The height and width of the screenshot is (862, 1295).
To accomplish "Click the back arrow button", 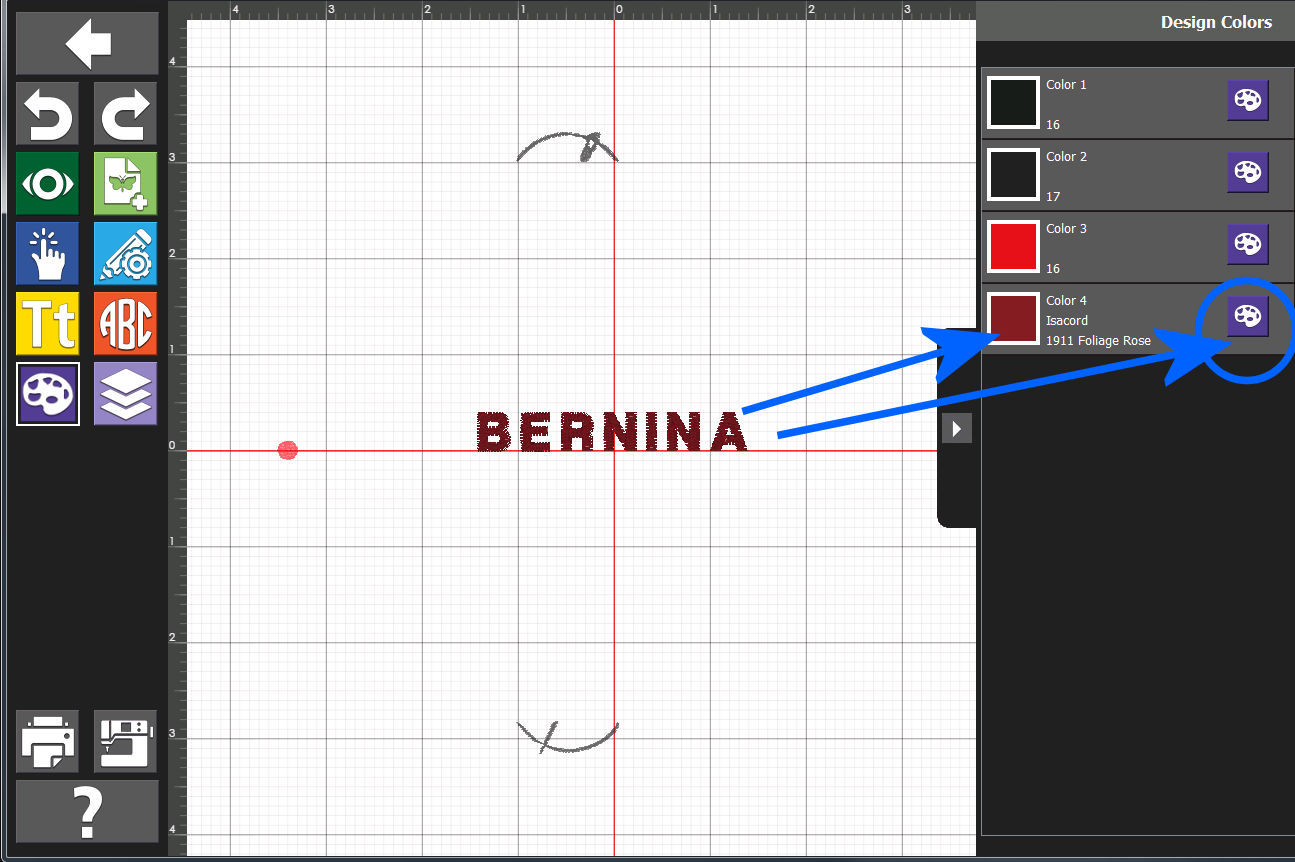I will tap(87, 43).
